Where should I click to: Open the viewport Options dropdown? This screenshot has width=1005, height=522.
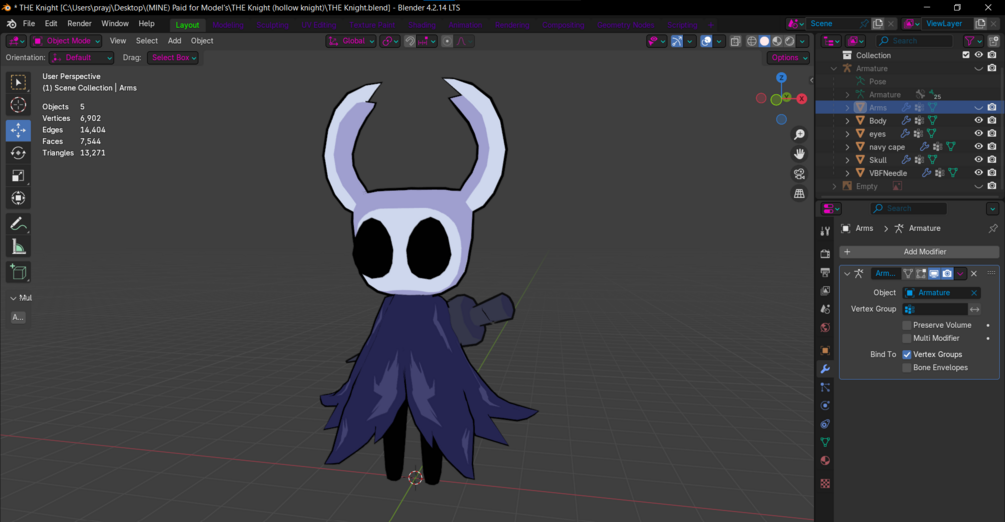(x=788, y=58)
